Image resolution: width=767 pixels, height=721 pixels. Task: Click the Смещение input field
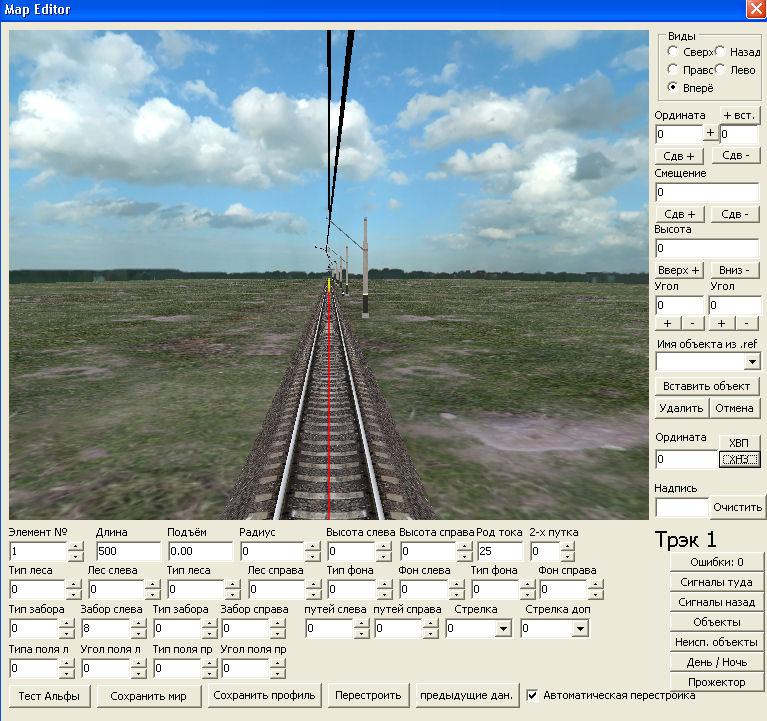coord(706,192)
